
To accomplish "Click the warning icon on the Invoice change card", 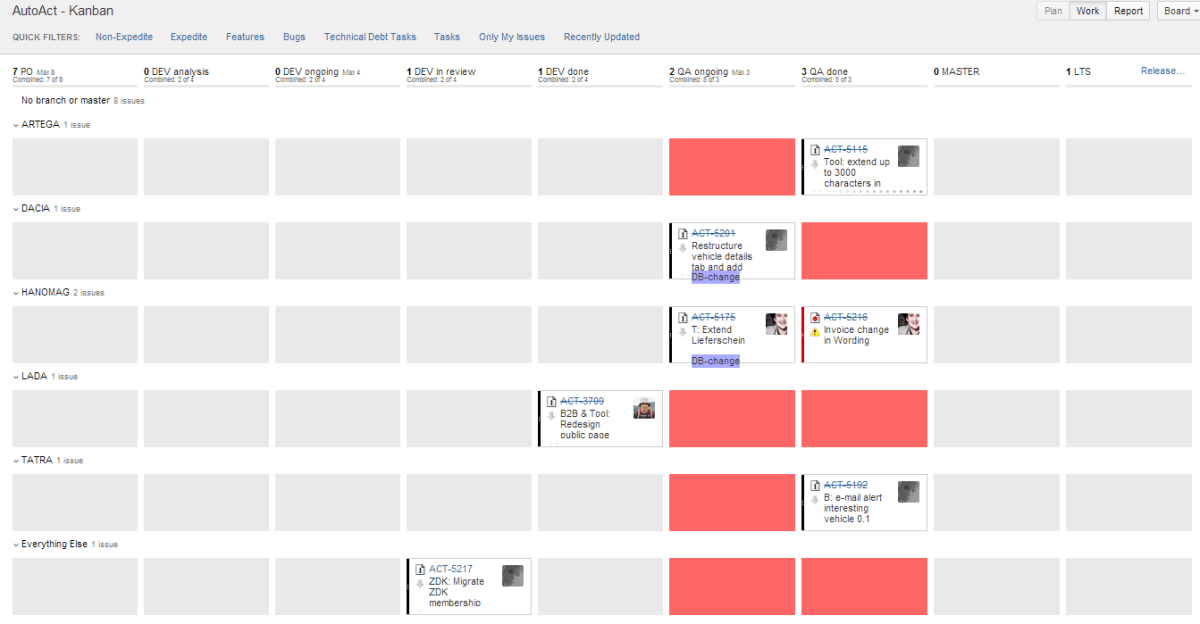I will (x=814, y=330).
